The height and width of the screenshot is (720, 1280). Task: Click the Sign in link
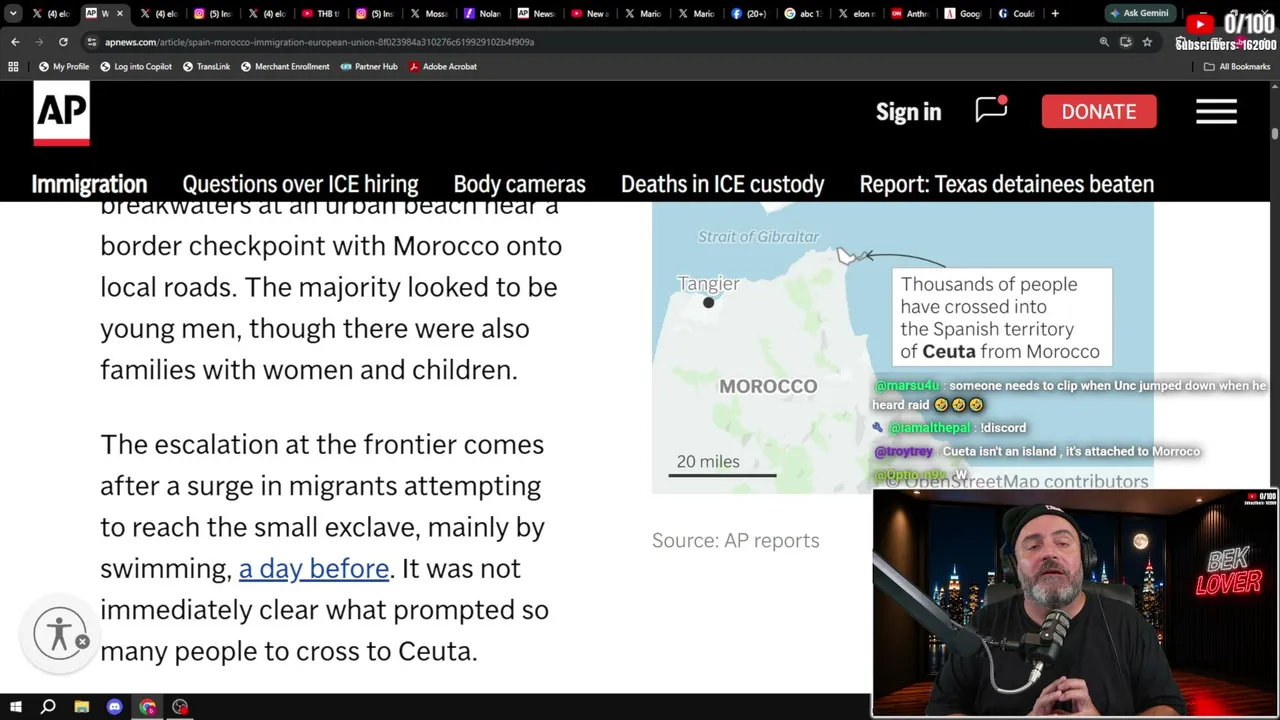[x=908, y=112]
